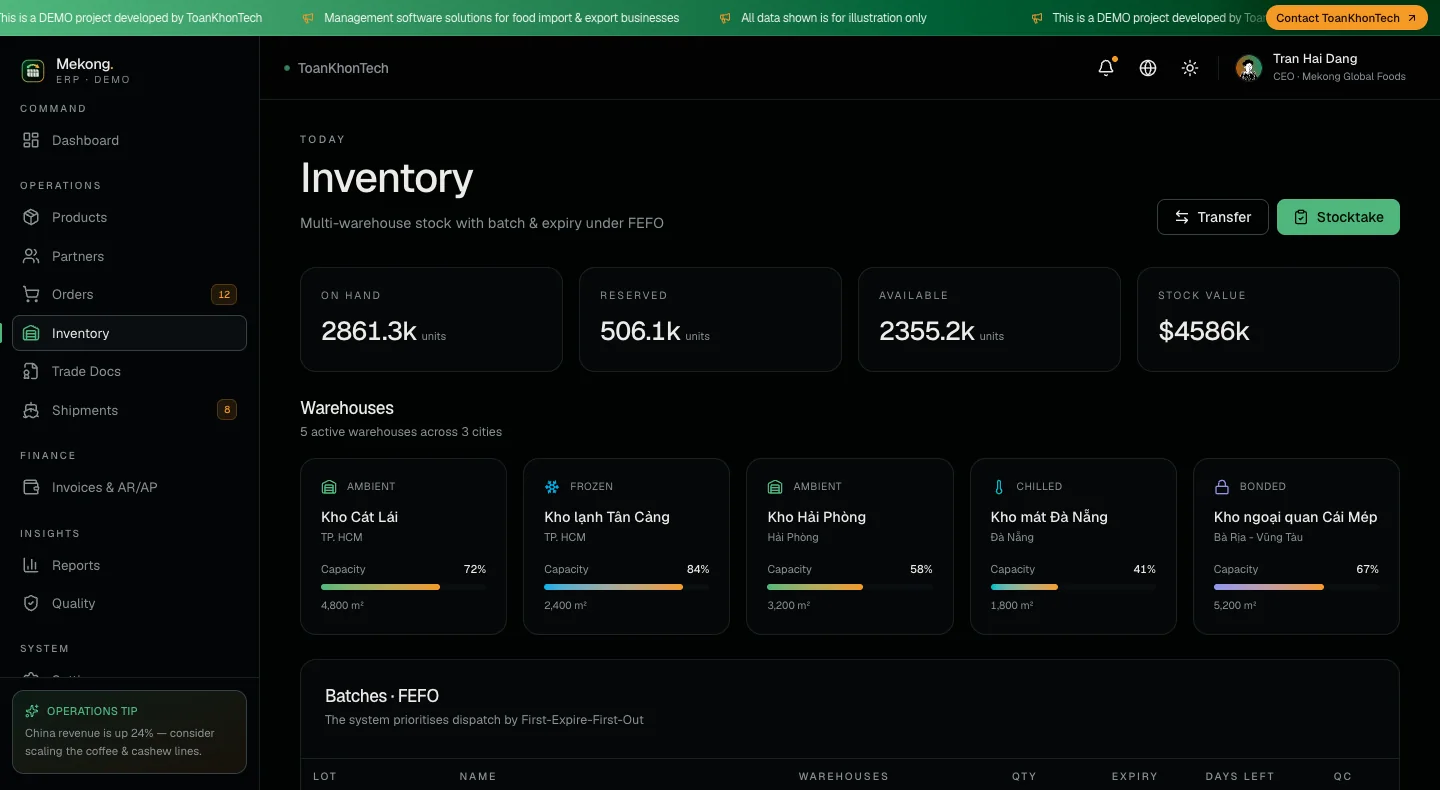Select the Inventory sidebar item

129,334
